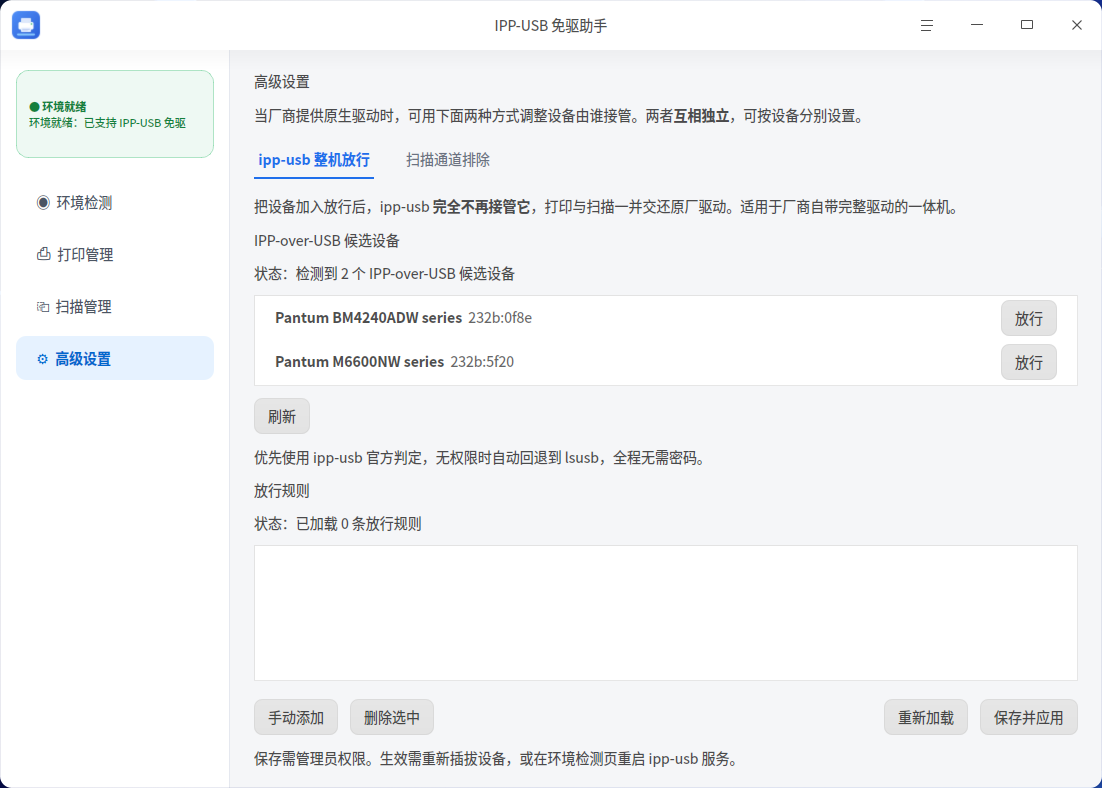Click the 删除选中 button

pos(391,717)
